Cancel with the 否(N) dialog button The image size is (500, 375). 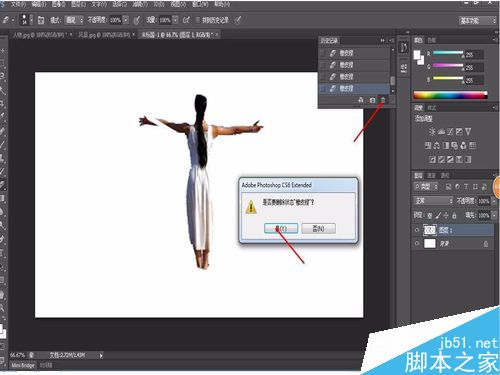coord(318,228)
